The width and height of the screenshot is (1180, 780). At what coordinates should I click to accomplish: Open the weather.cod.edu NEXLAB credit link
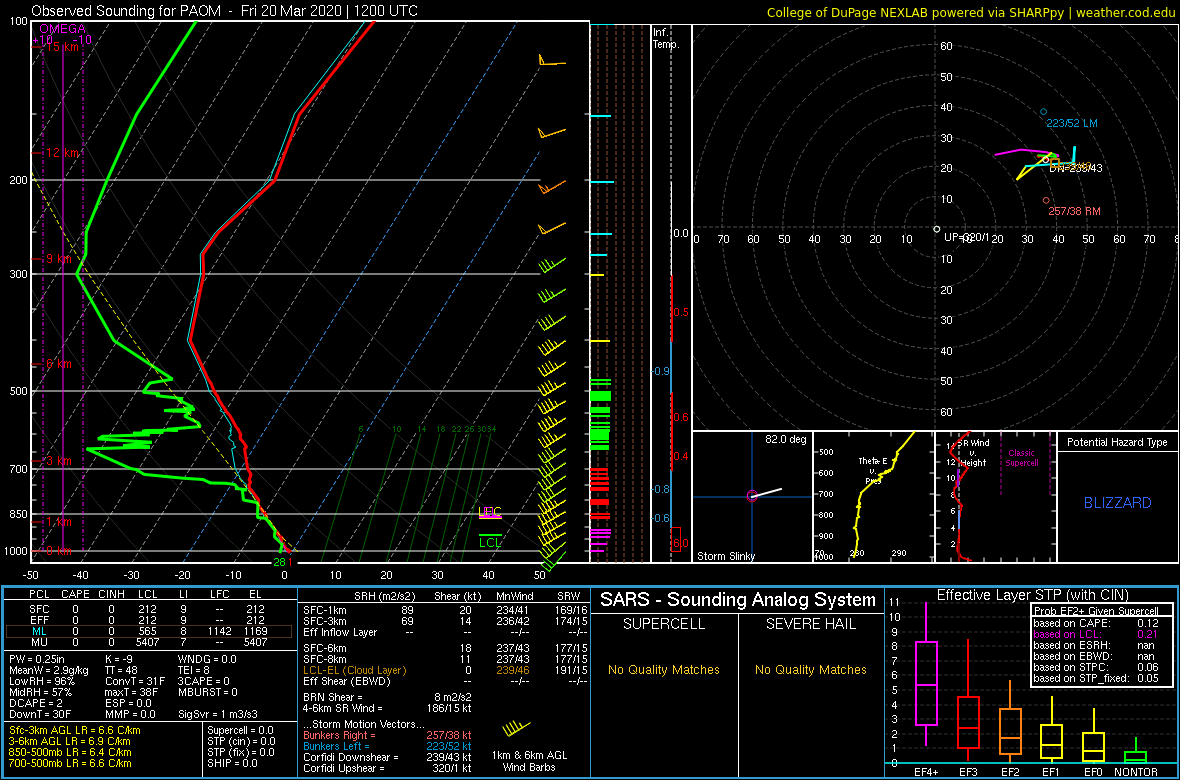click(x=972, y=11)
